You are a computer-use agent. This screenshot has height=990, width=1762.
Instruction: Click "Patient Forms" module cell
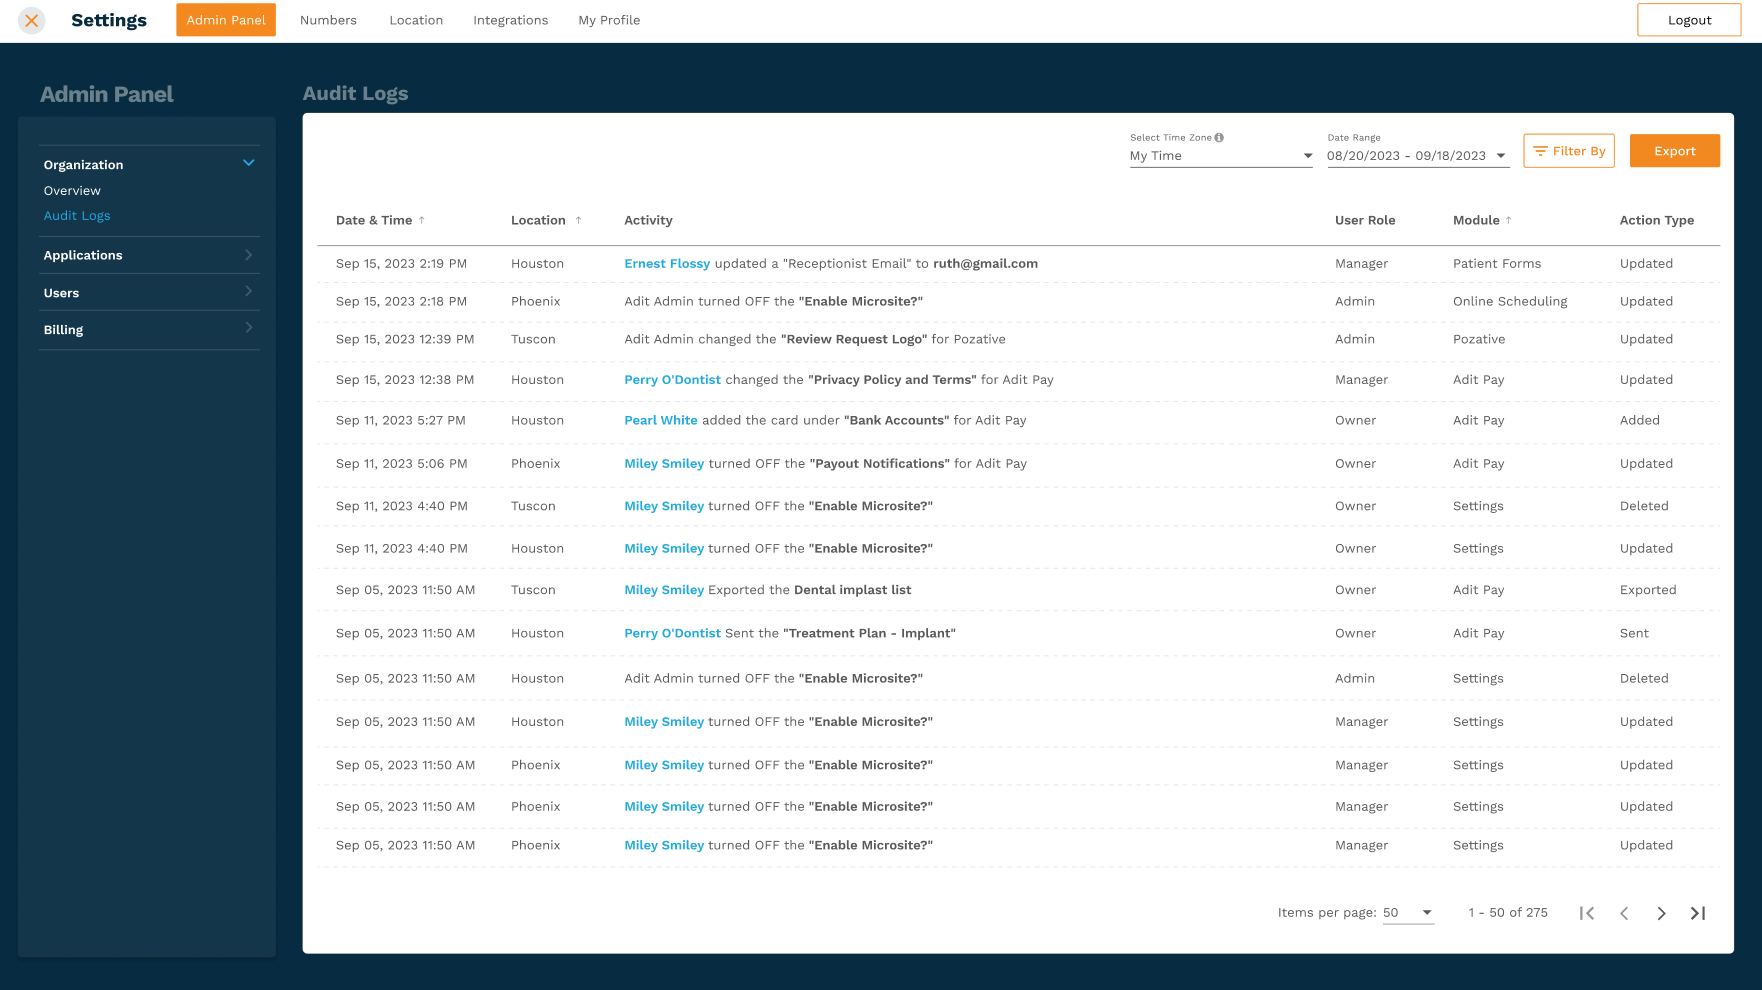coord(1497,264)
